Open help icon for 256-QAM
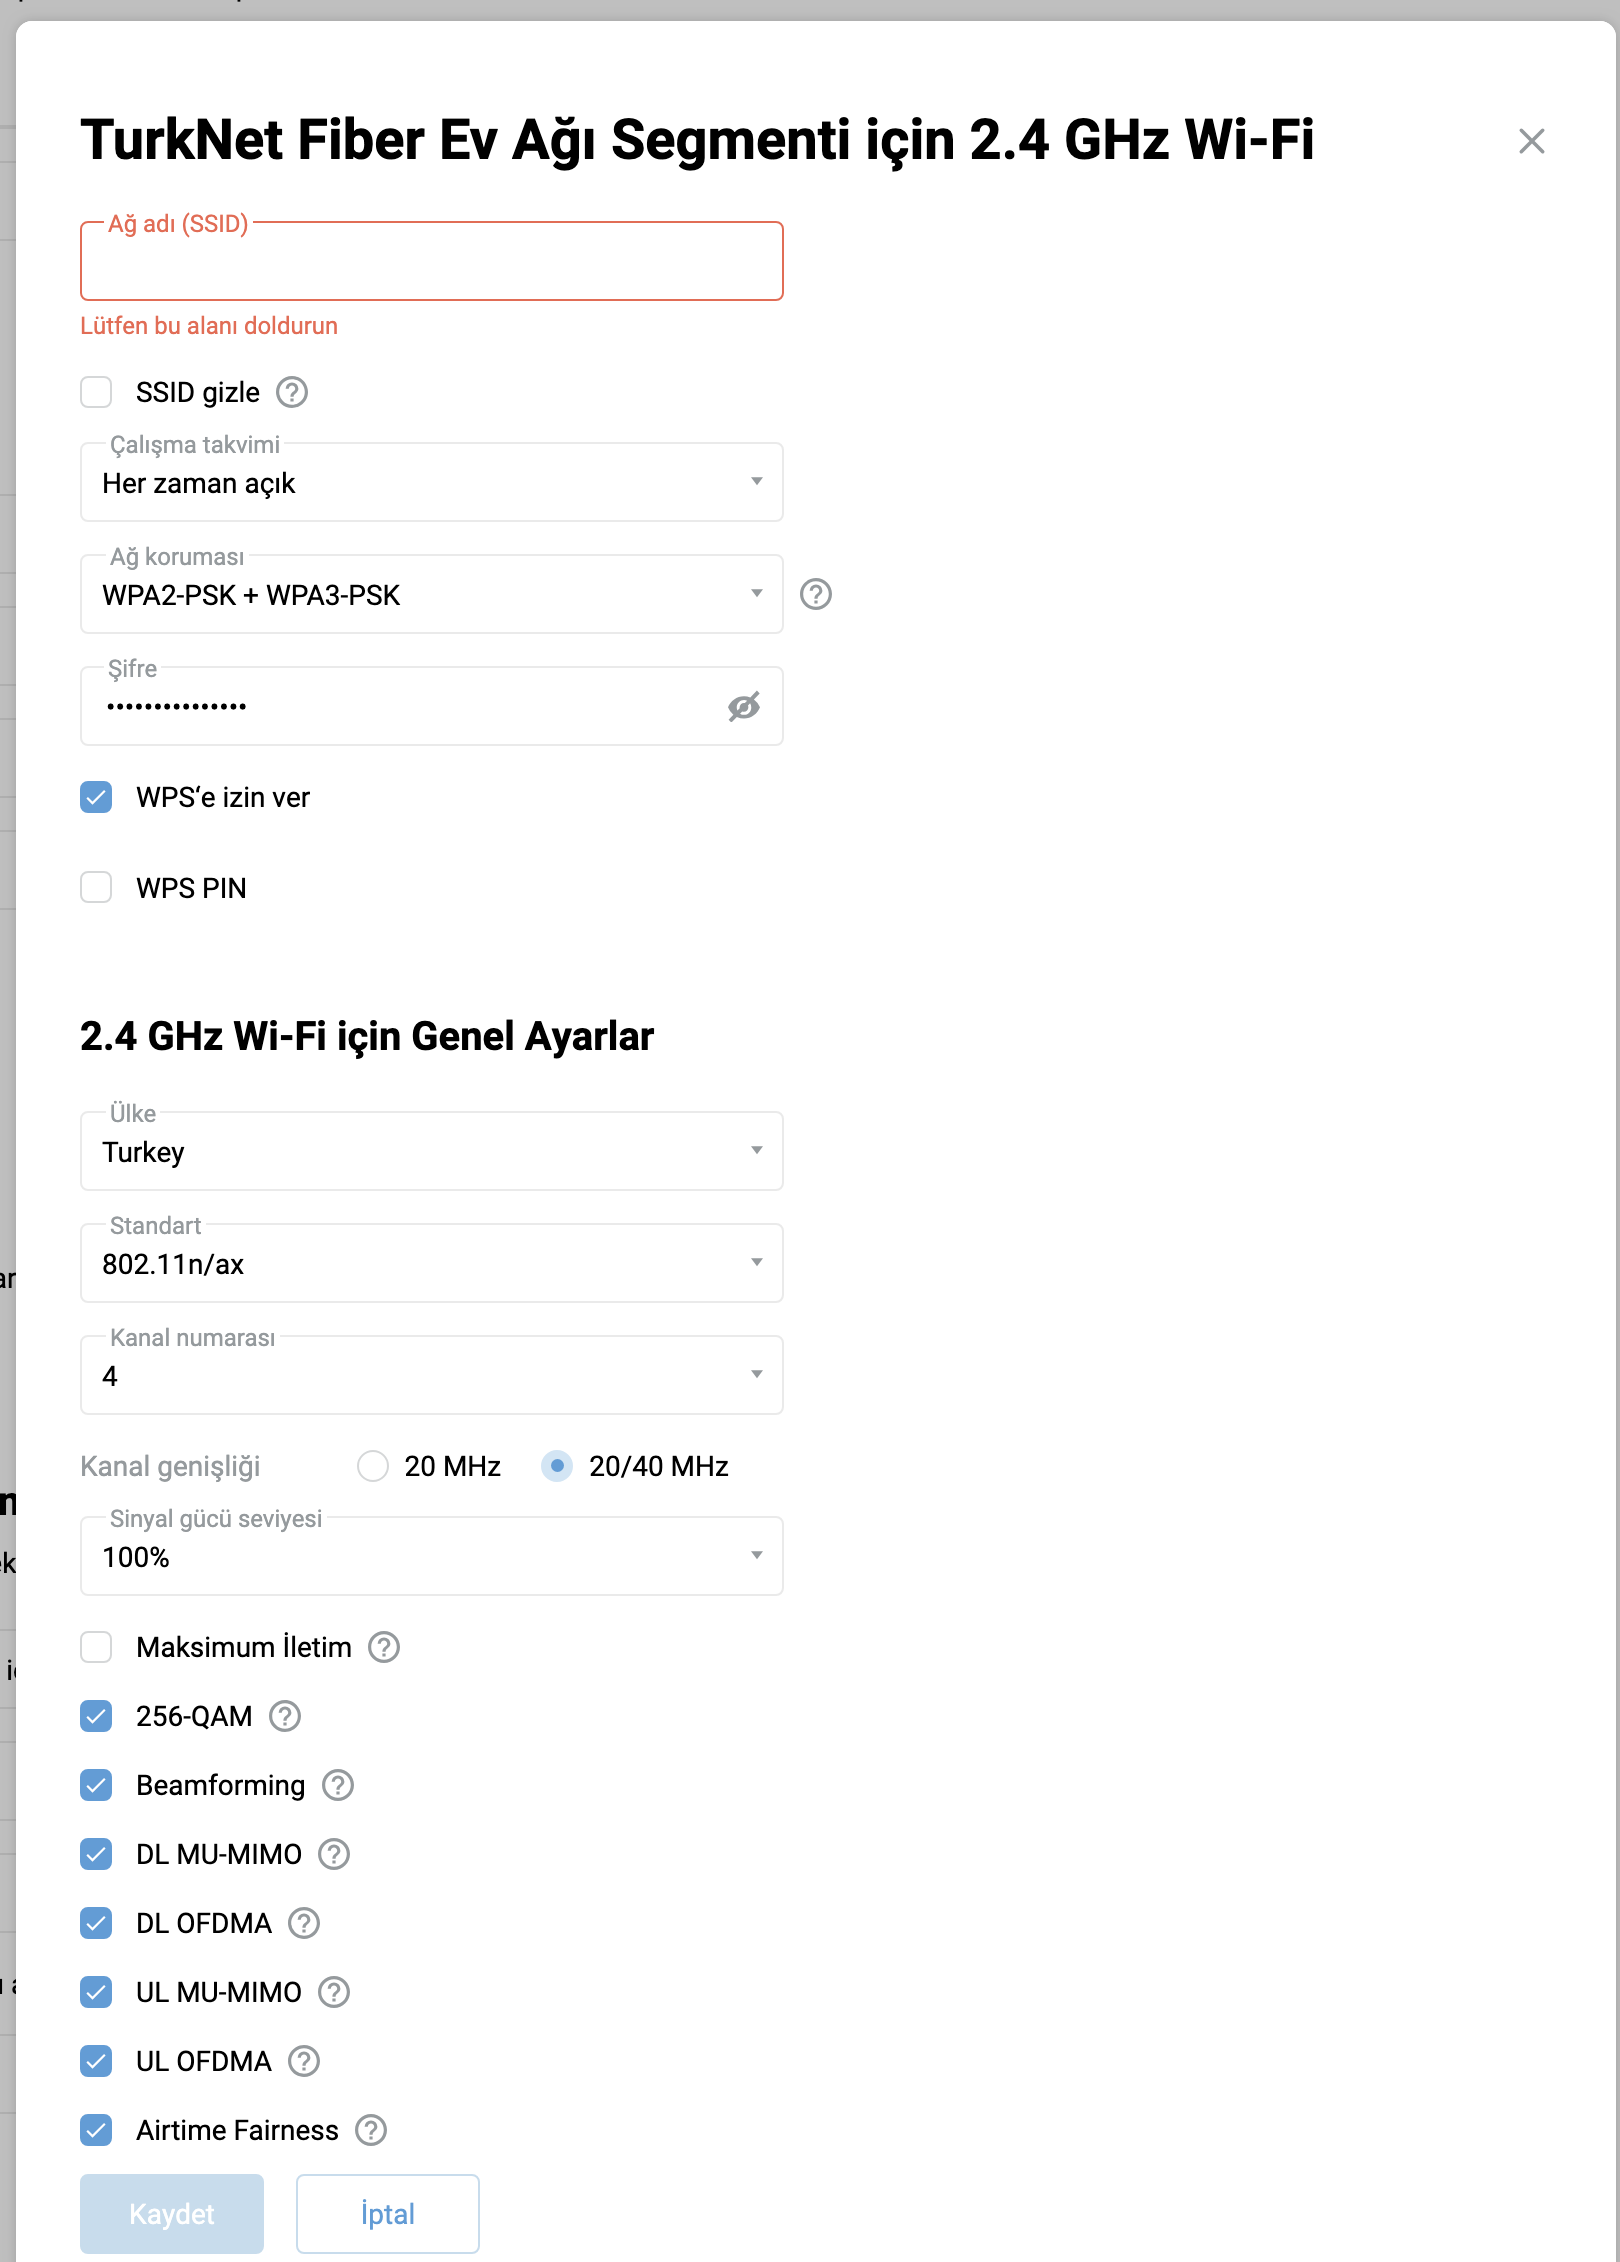This screenshot has height=2262, width=1620. coord(285,1716)
